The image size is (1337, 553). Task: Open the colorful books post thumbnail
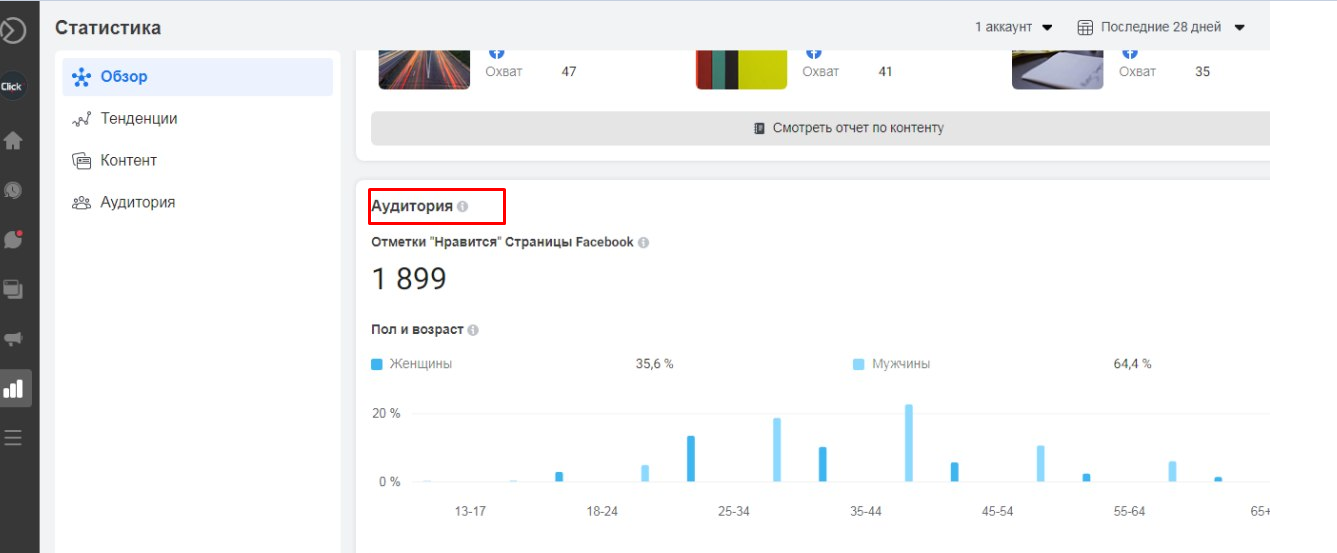tap(741, 68)
